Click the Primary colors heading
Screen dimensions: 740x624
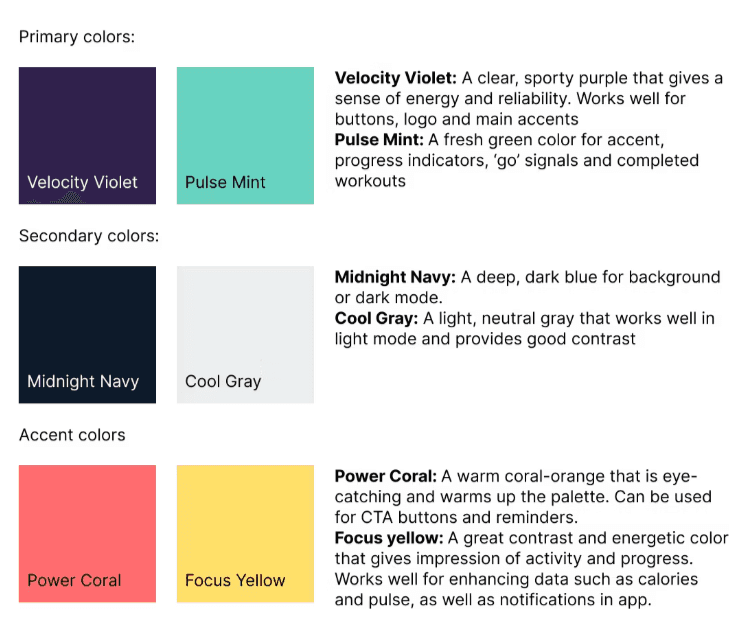[x=77, y=37]
